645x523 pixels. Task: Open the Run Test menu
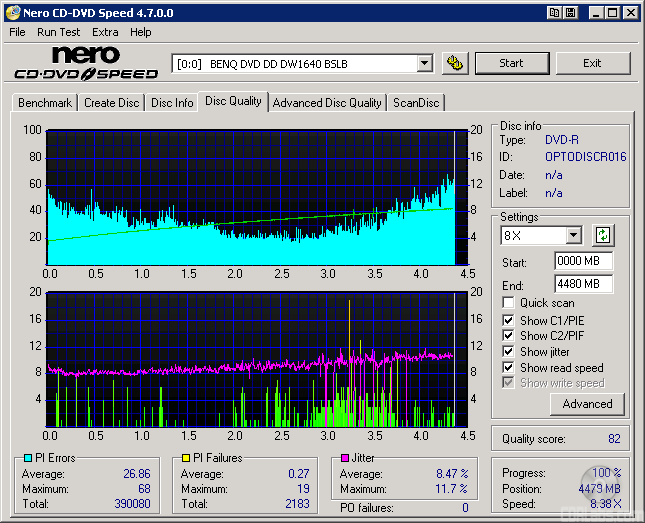pos(59,32)
